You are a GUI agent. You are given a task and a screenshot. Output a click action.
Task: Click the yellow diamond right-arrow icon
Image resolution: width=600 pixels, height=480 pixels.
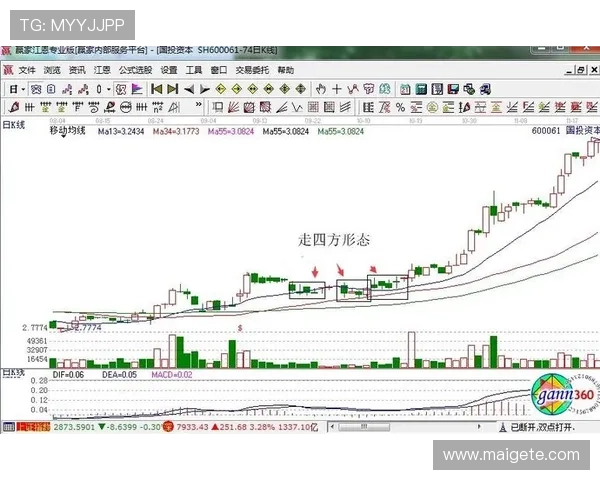tap(237, 90)
